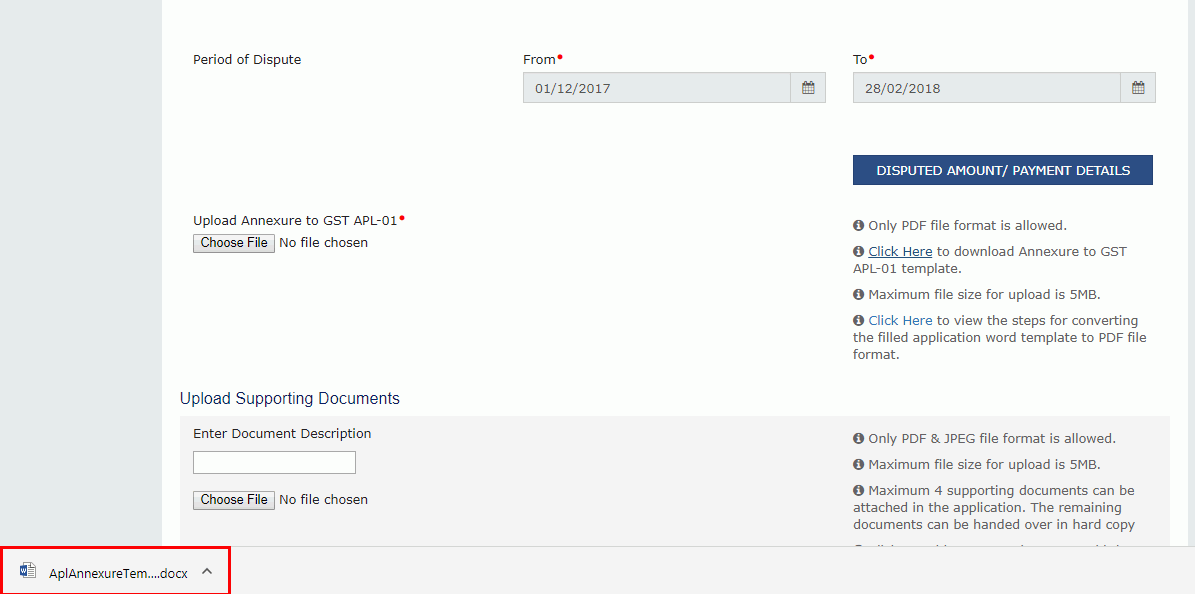
Task: Open the To date calendar picker
Action: pyautogui.click(x=1137, y=87)
